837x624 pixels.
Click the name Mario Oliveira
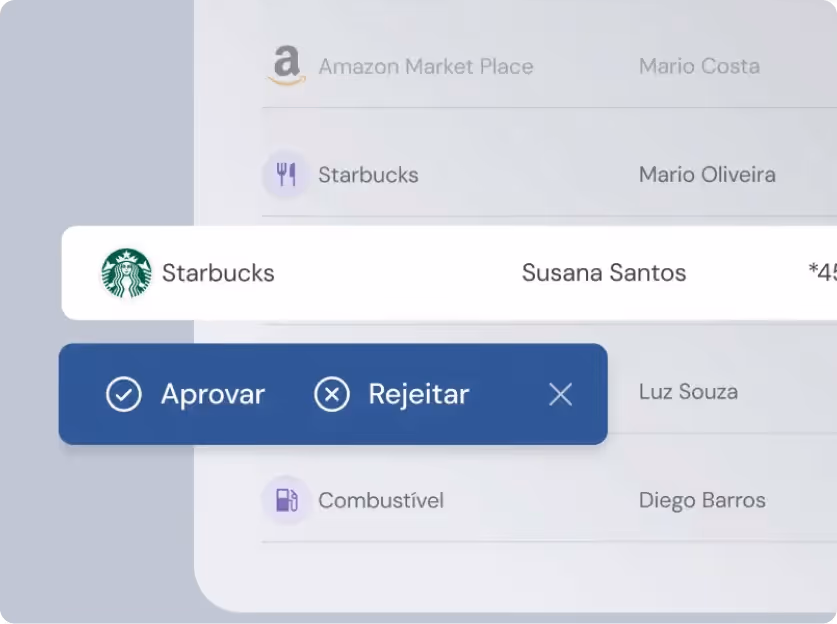706,175
